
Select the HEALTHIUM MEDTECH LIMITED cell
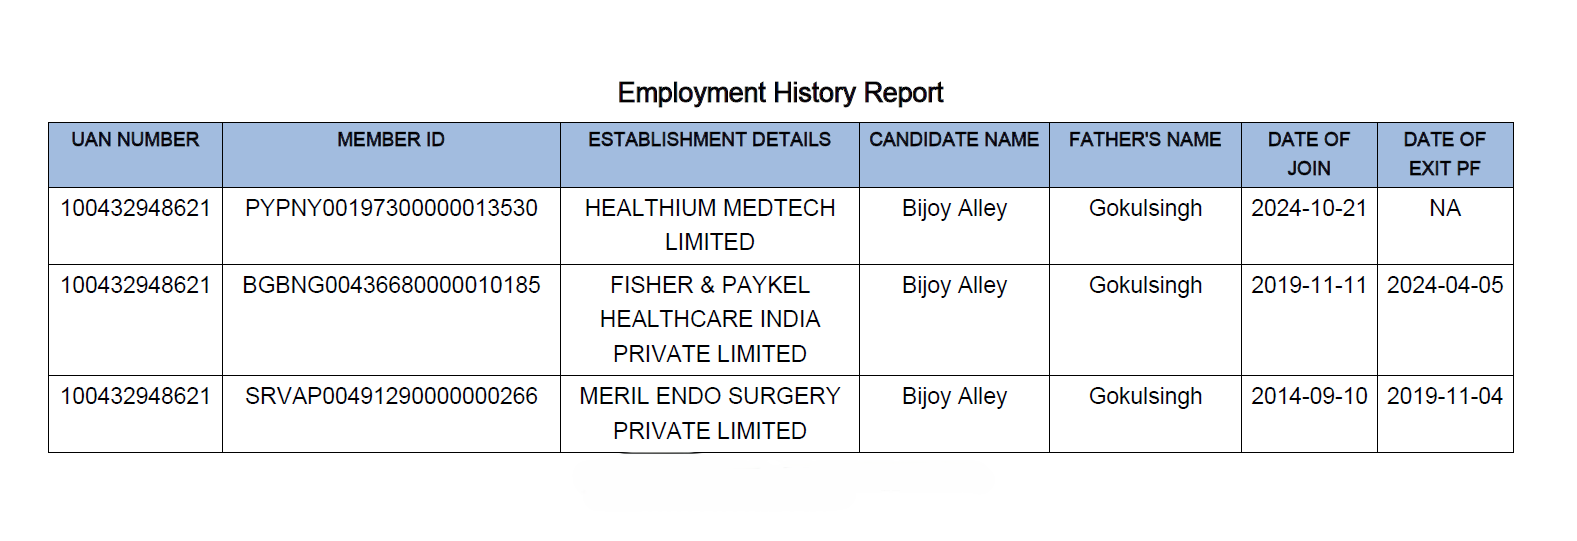pos(709,225)
